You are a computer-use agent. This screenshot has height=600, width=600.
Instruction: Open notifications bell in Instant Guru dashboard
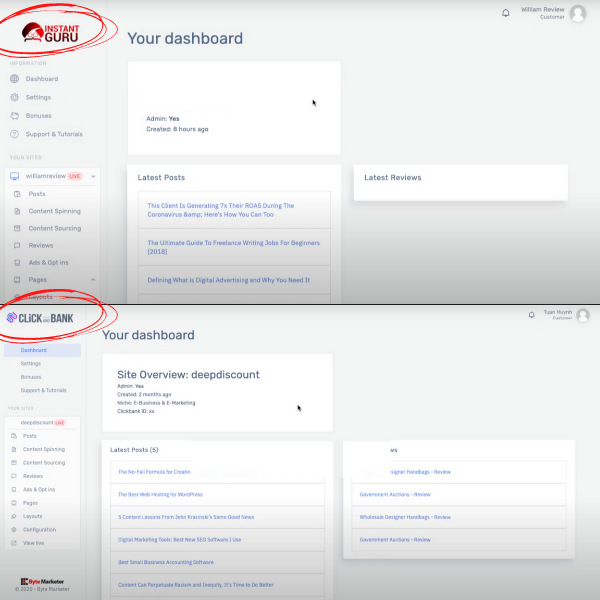[x=505, y=13]
